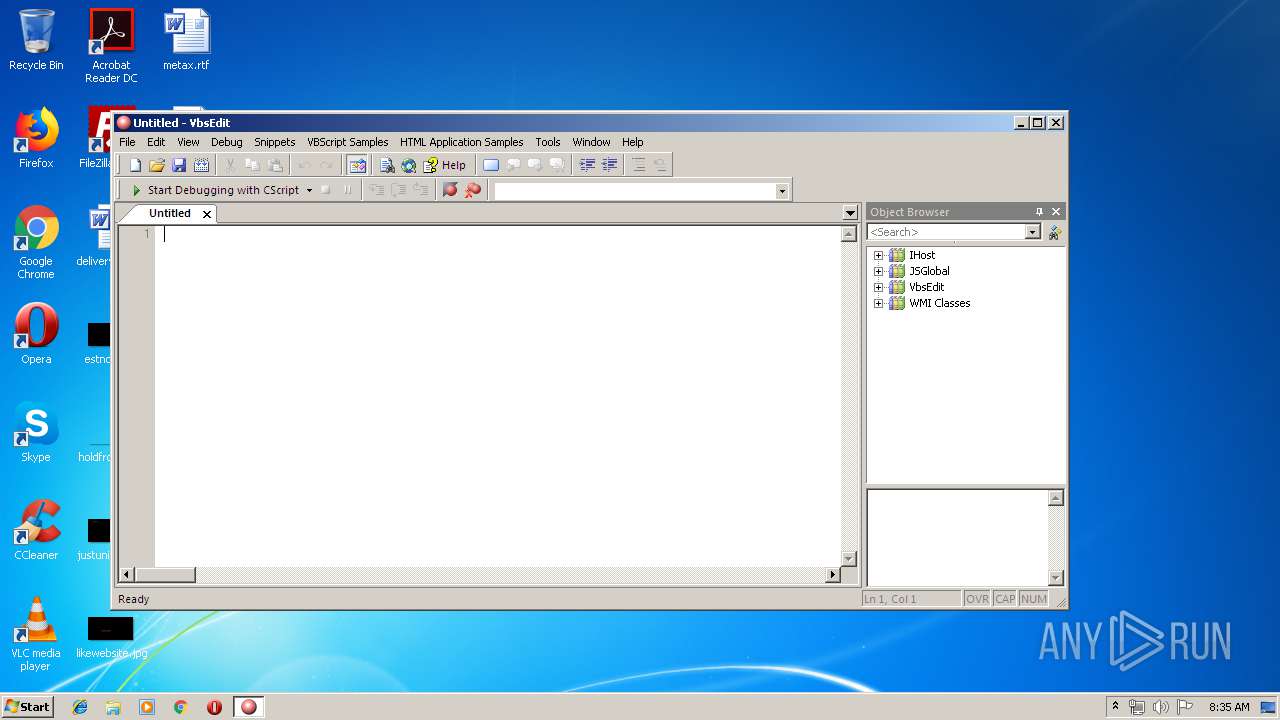
Task: Clear all breakpoints icon
Action: tap(473, 190)
